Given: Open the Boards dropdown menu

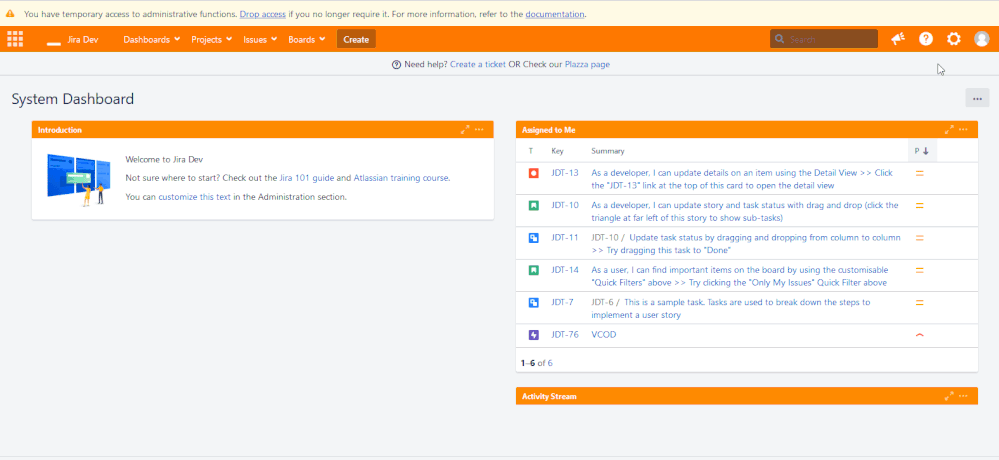Looking at the screenshot, I should pos(307,40).
